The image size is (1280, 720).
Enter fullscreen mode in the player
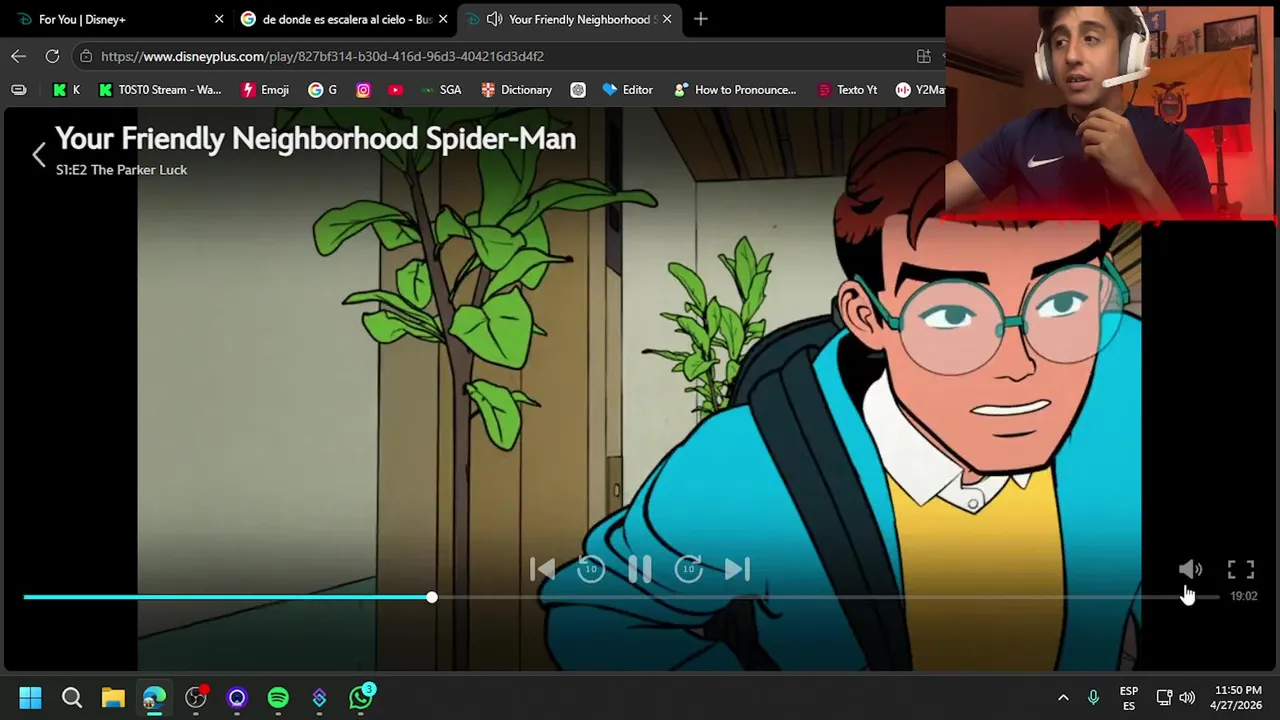[x=1241, y=569]
